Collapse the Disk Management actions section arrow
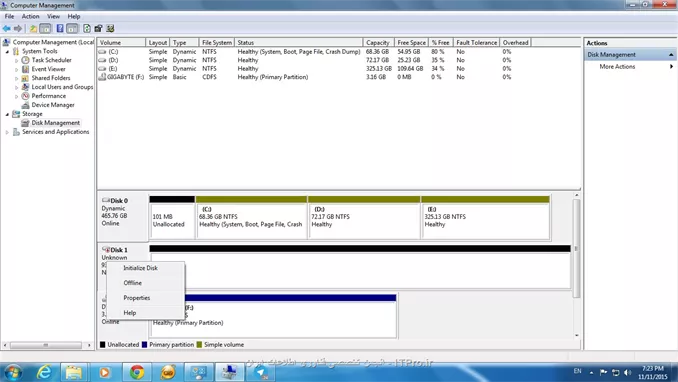Screen dimensions: 678x382 point(671,55)
